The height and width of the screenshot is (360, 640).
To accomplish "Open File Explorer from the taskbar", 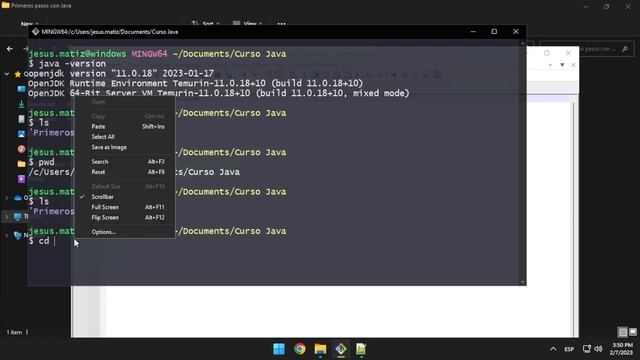I will tap(320, 349).
